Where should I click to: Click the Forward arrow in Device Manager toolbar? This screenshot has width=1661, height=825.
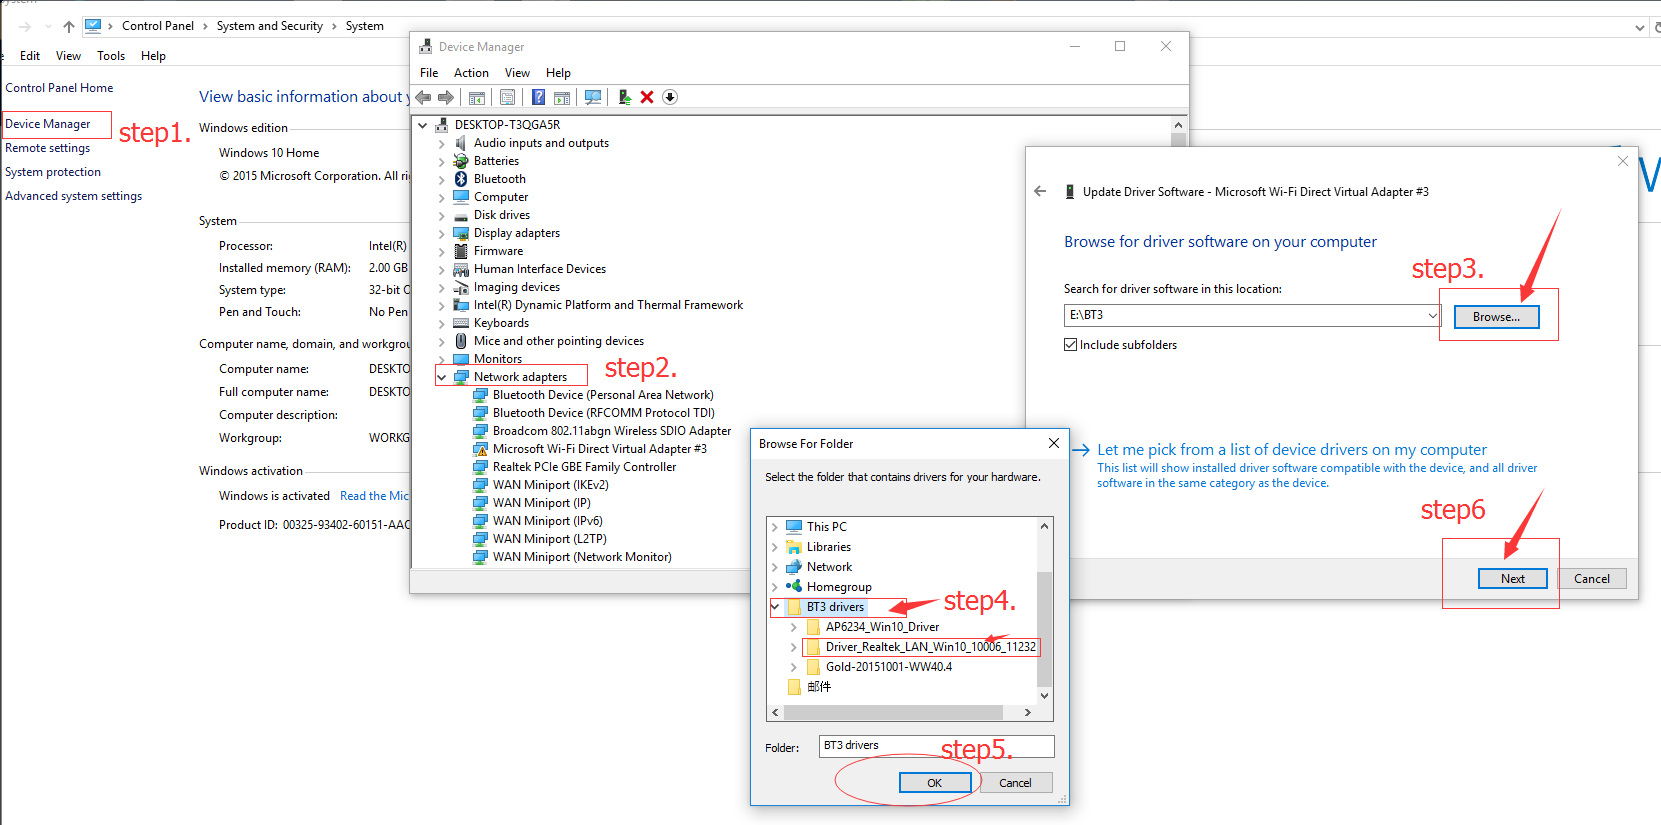446,97
